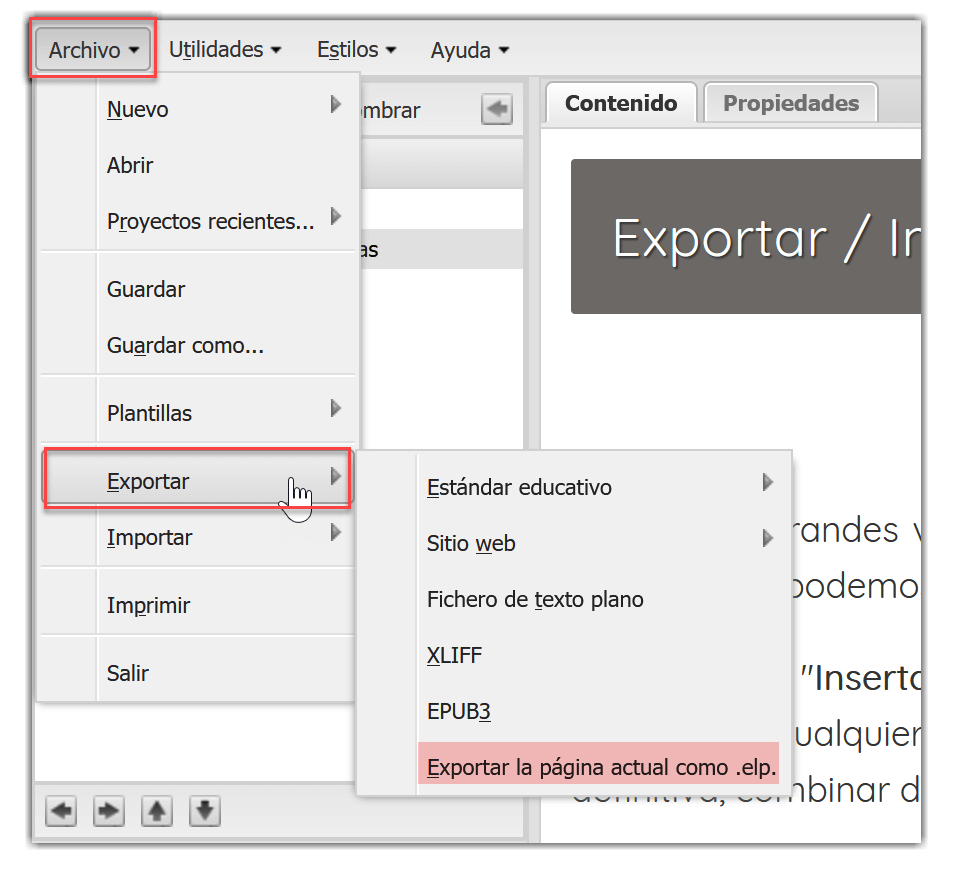Select the Contenido tab
Viewport: 967px width, 880px height.
tap(620, 102)
